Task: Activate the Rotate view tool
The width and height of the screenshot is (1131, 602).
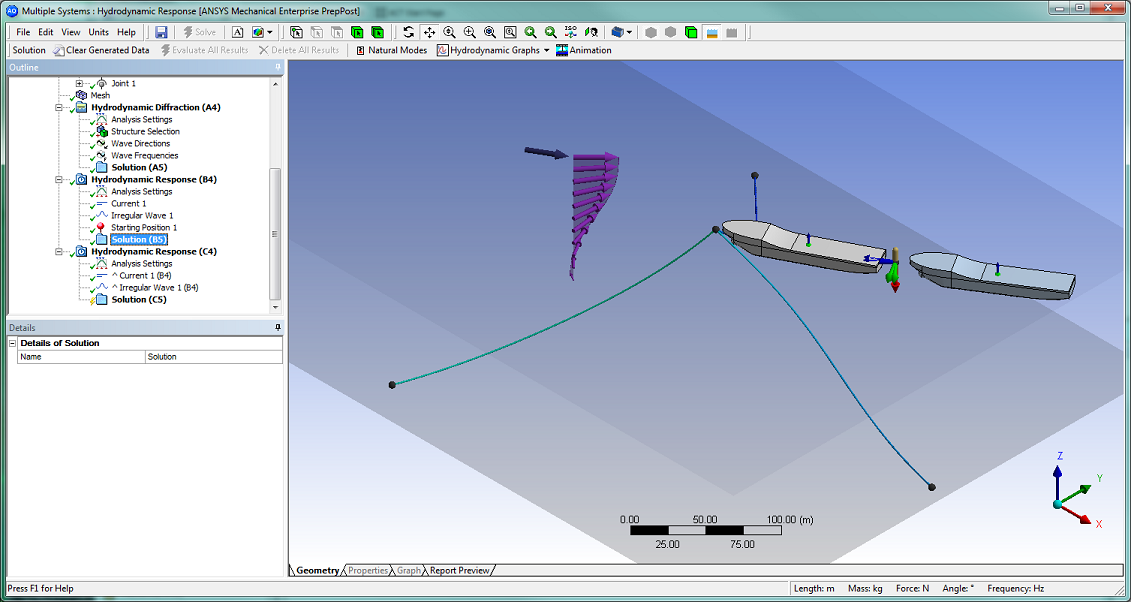Action: coord(409,31)
